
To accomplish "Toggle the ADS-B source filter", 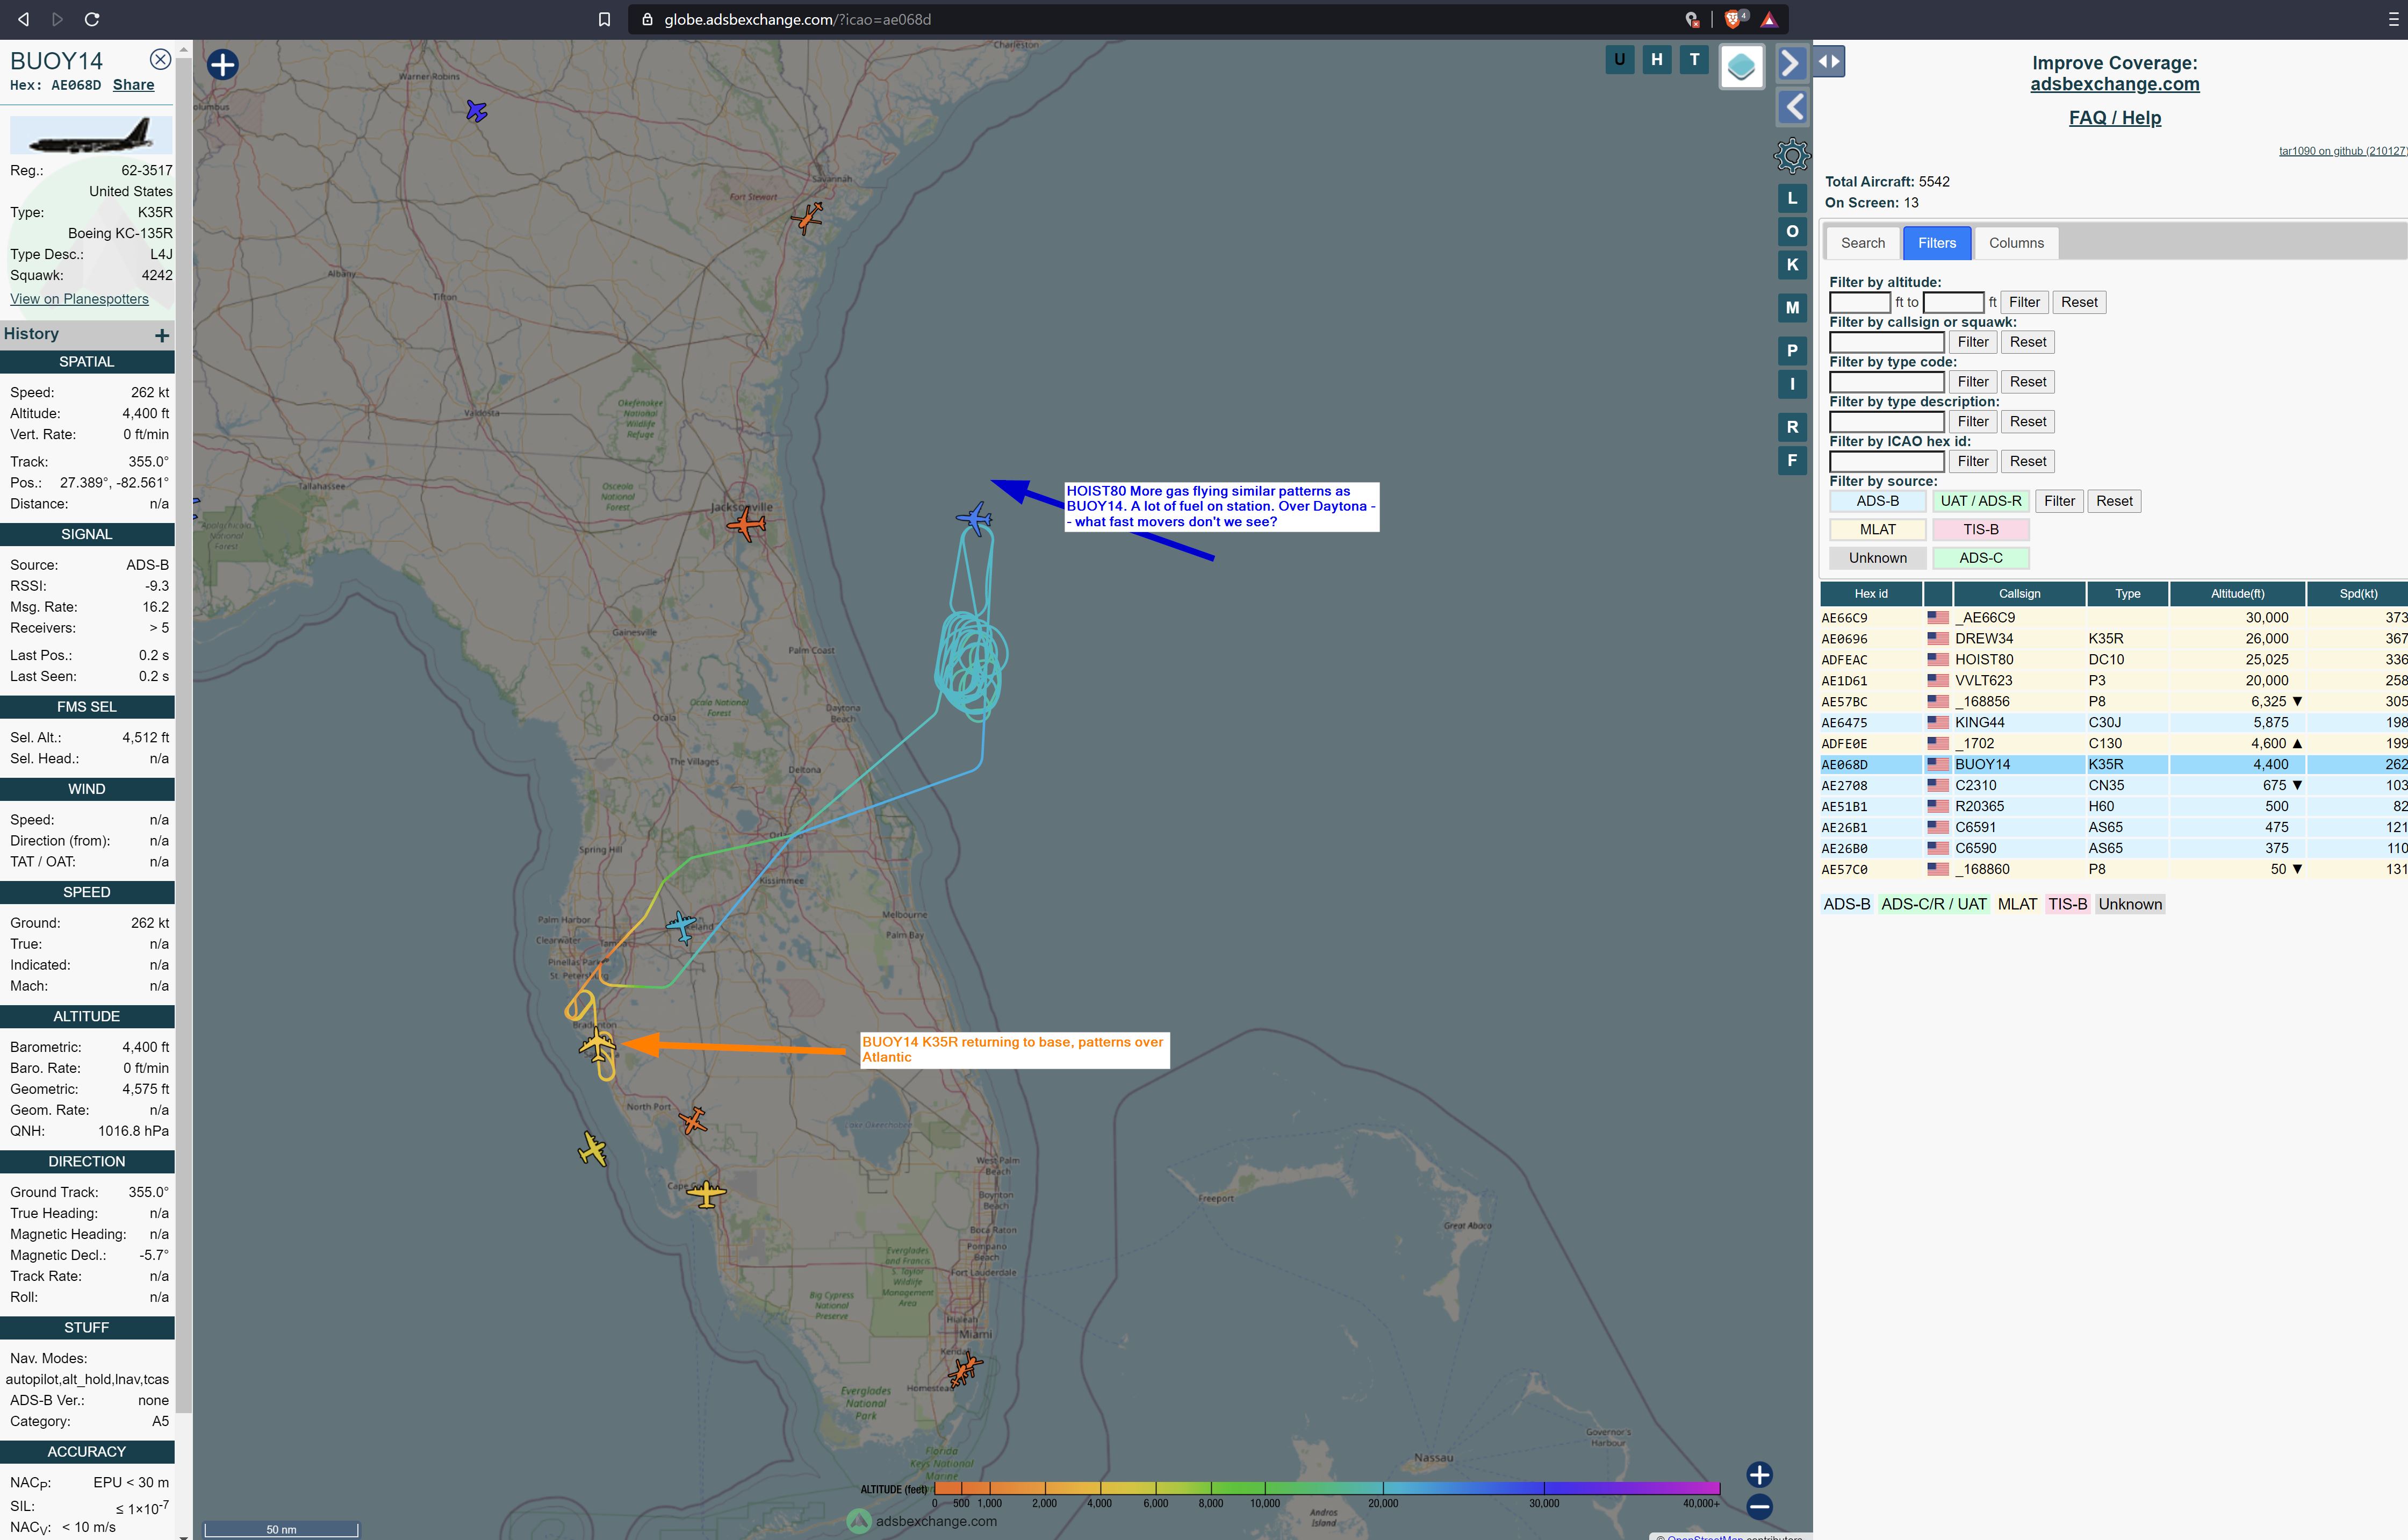I will coord(1877,501).
